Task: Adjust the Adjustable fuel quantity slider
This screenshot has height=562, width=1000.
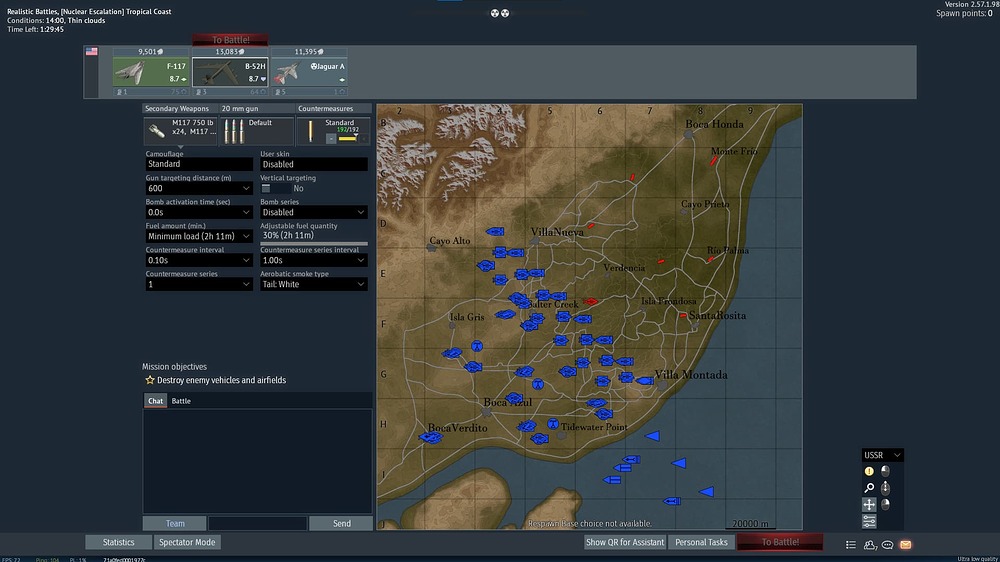Action: coord(313,243)
